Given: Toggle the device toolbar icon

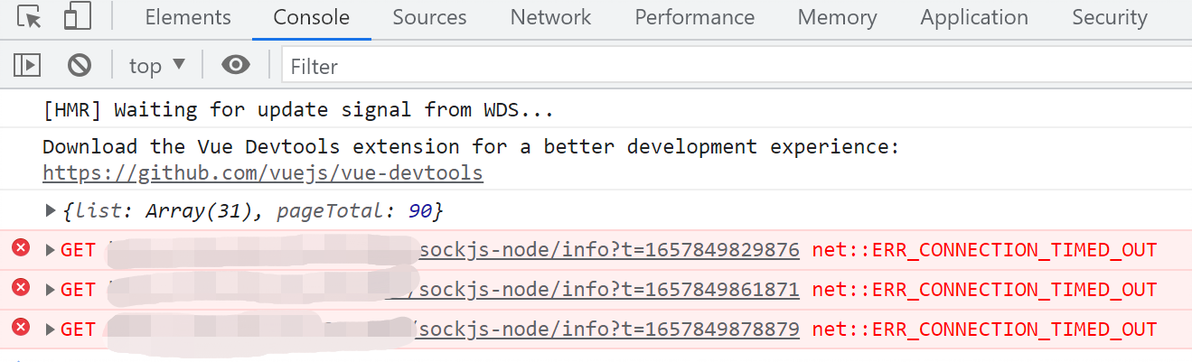Looking at the screenshot, I should 77,17.
